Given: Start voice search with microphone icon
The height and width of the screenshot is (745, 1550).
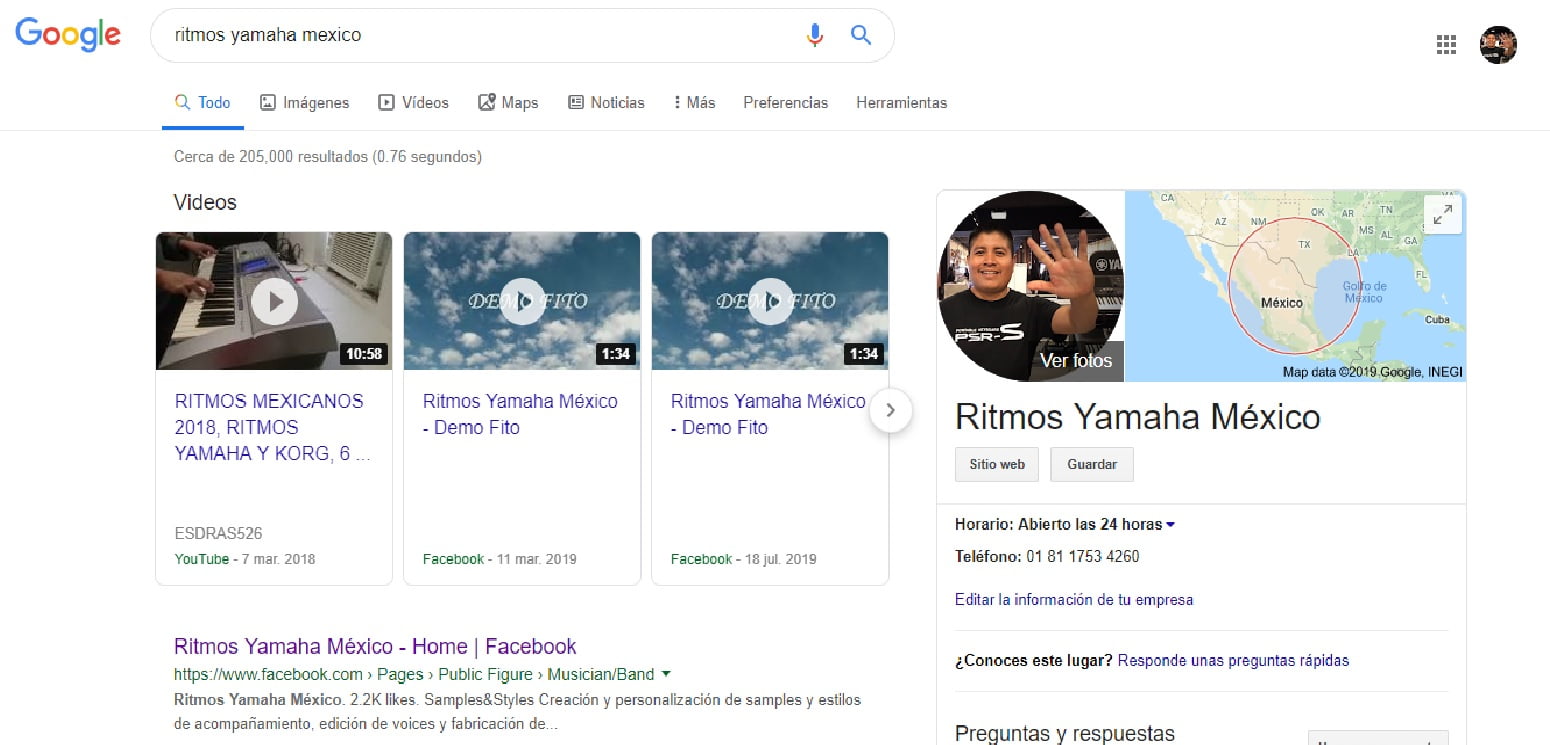Looking at the screenshot, I should pos(815,35).
